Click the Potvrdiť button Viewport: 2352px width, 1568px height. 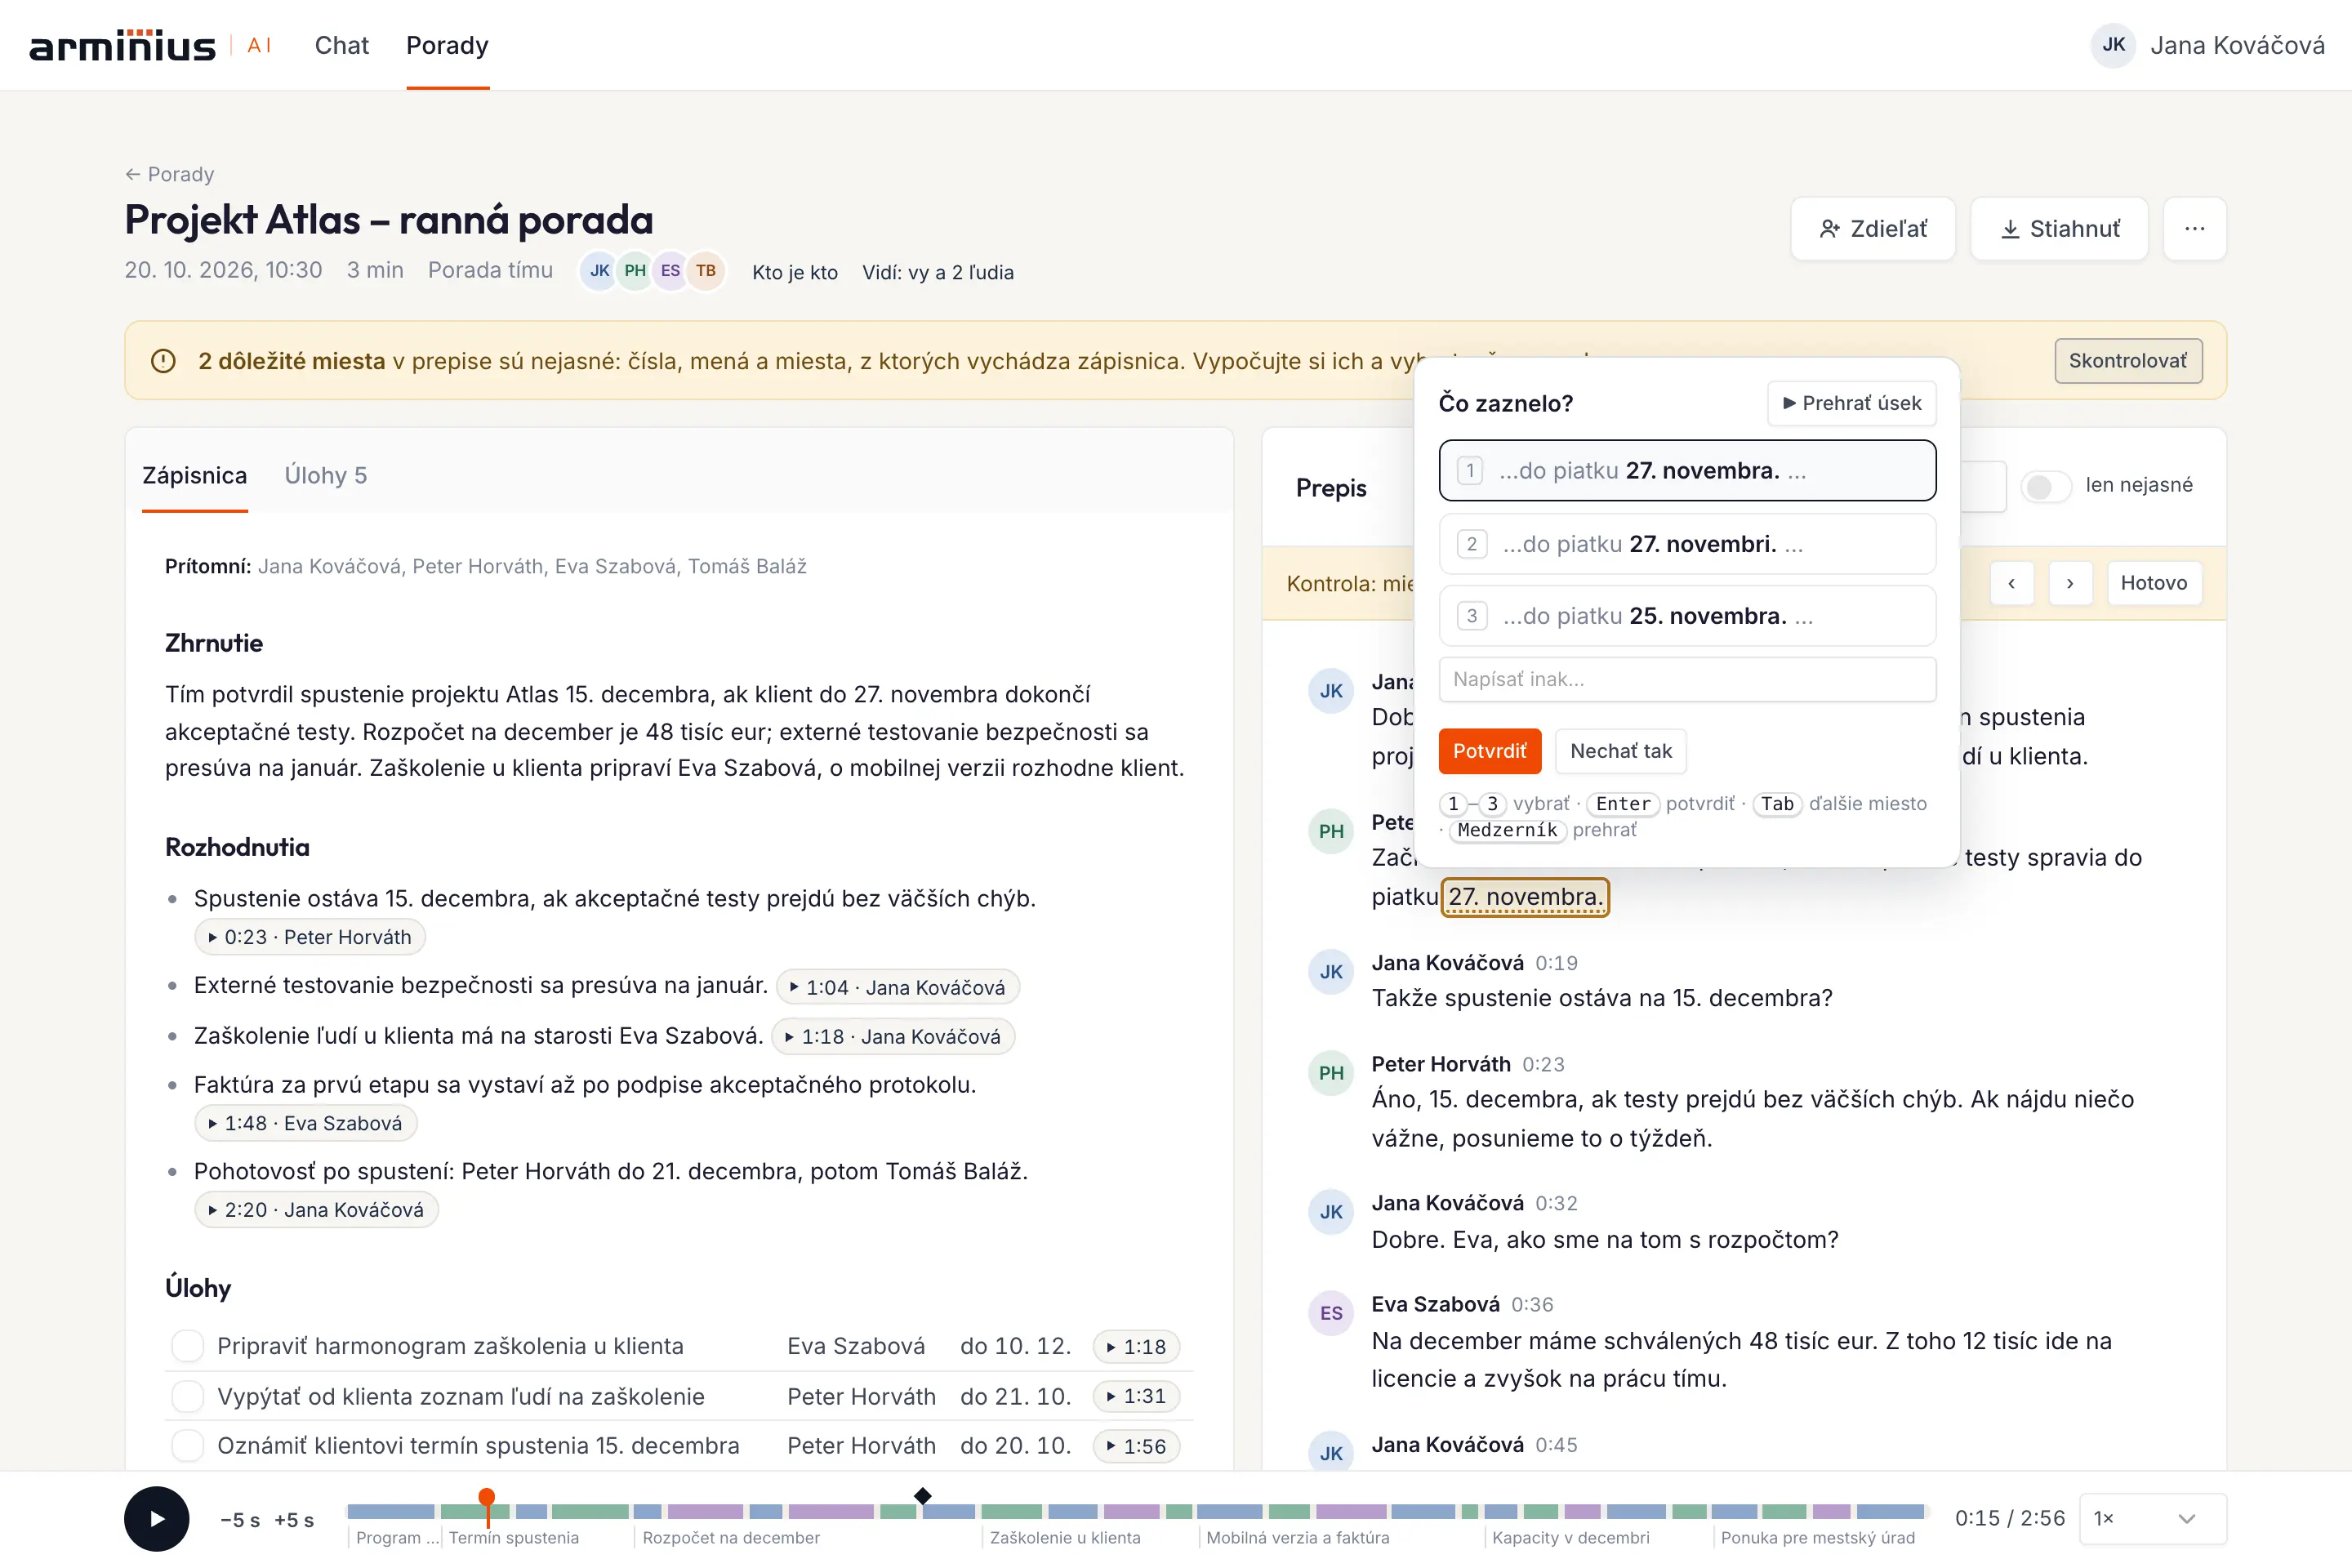pos(1489,751)
